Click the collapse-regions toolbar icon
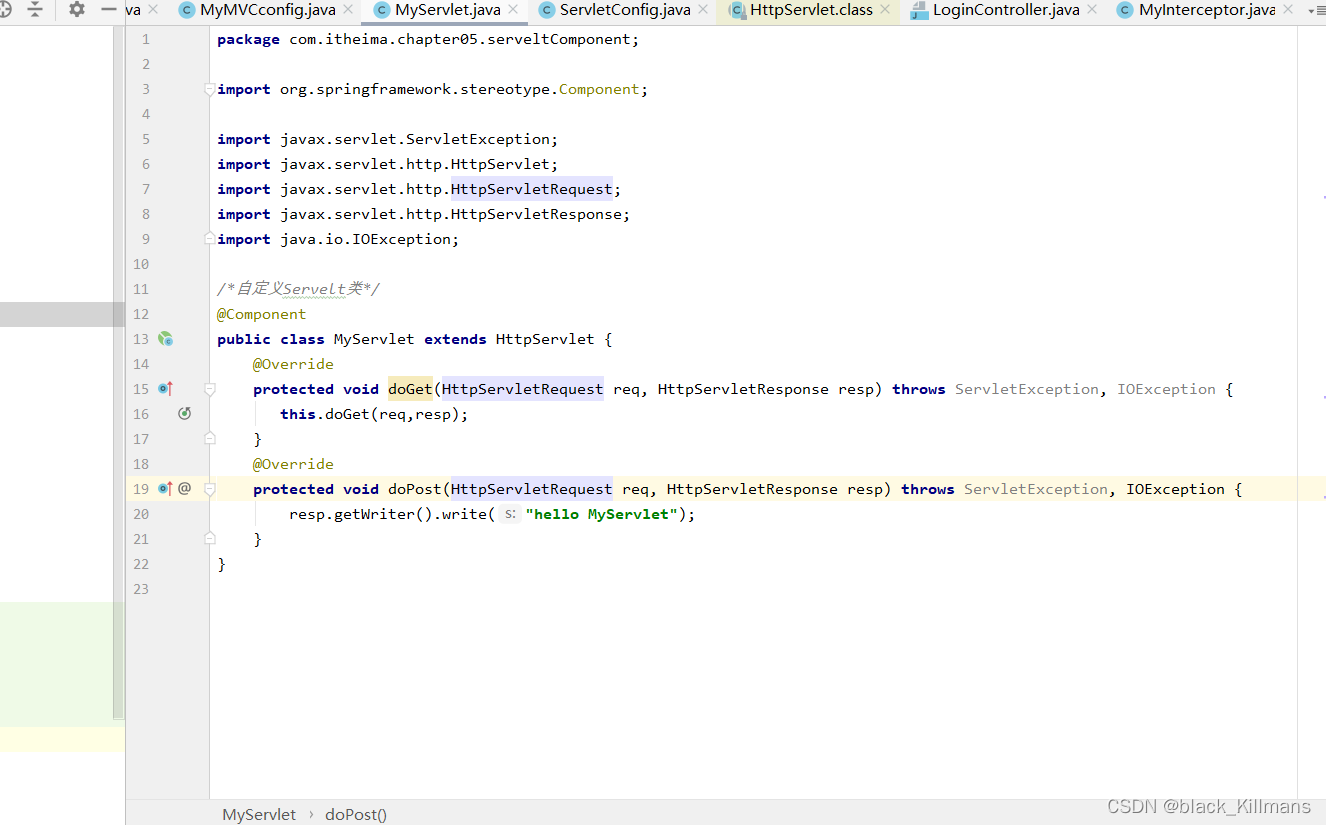This screenshot has height=825, width=1326. point(36,8)
